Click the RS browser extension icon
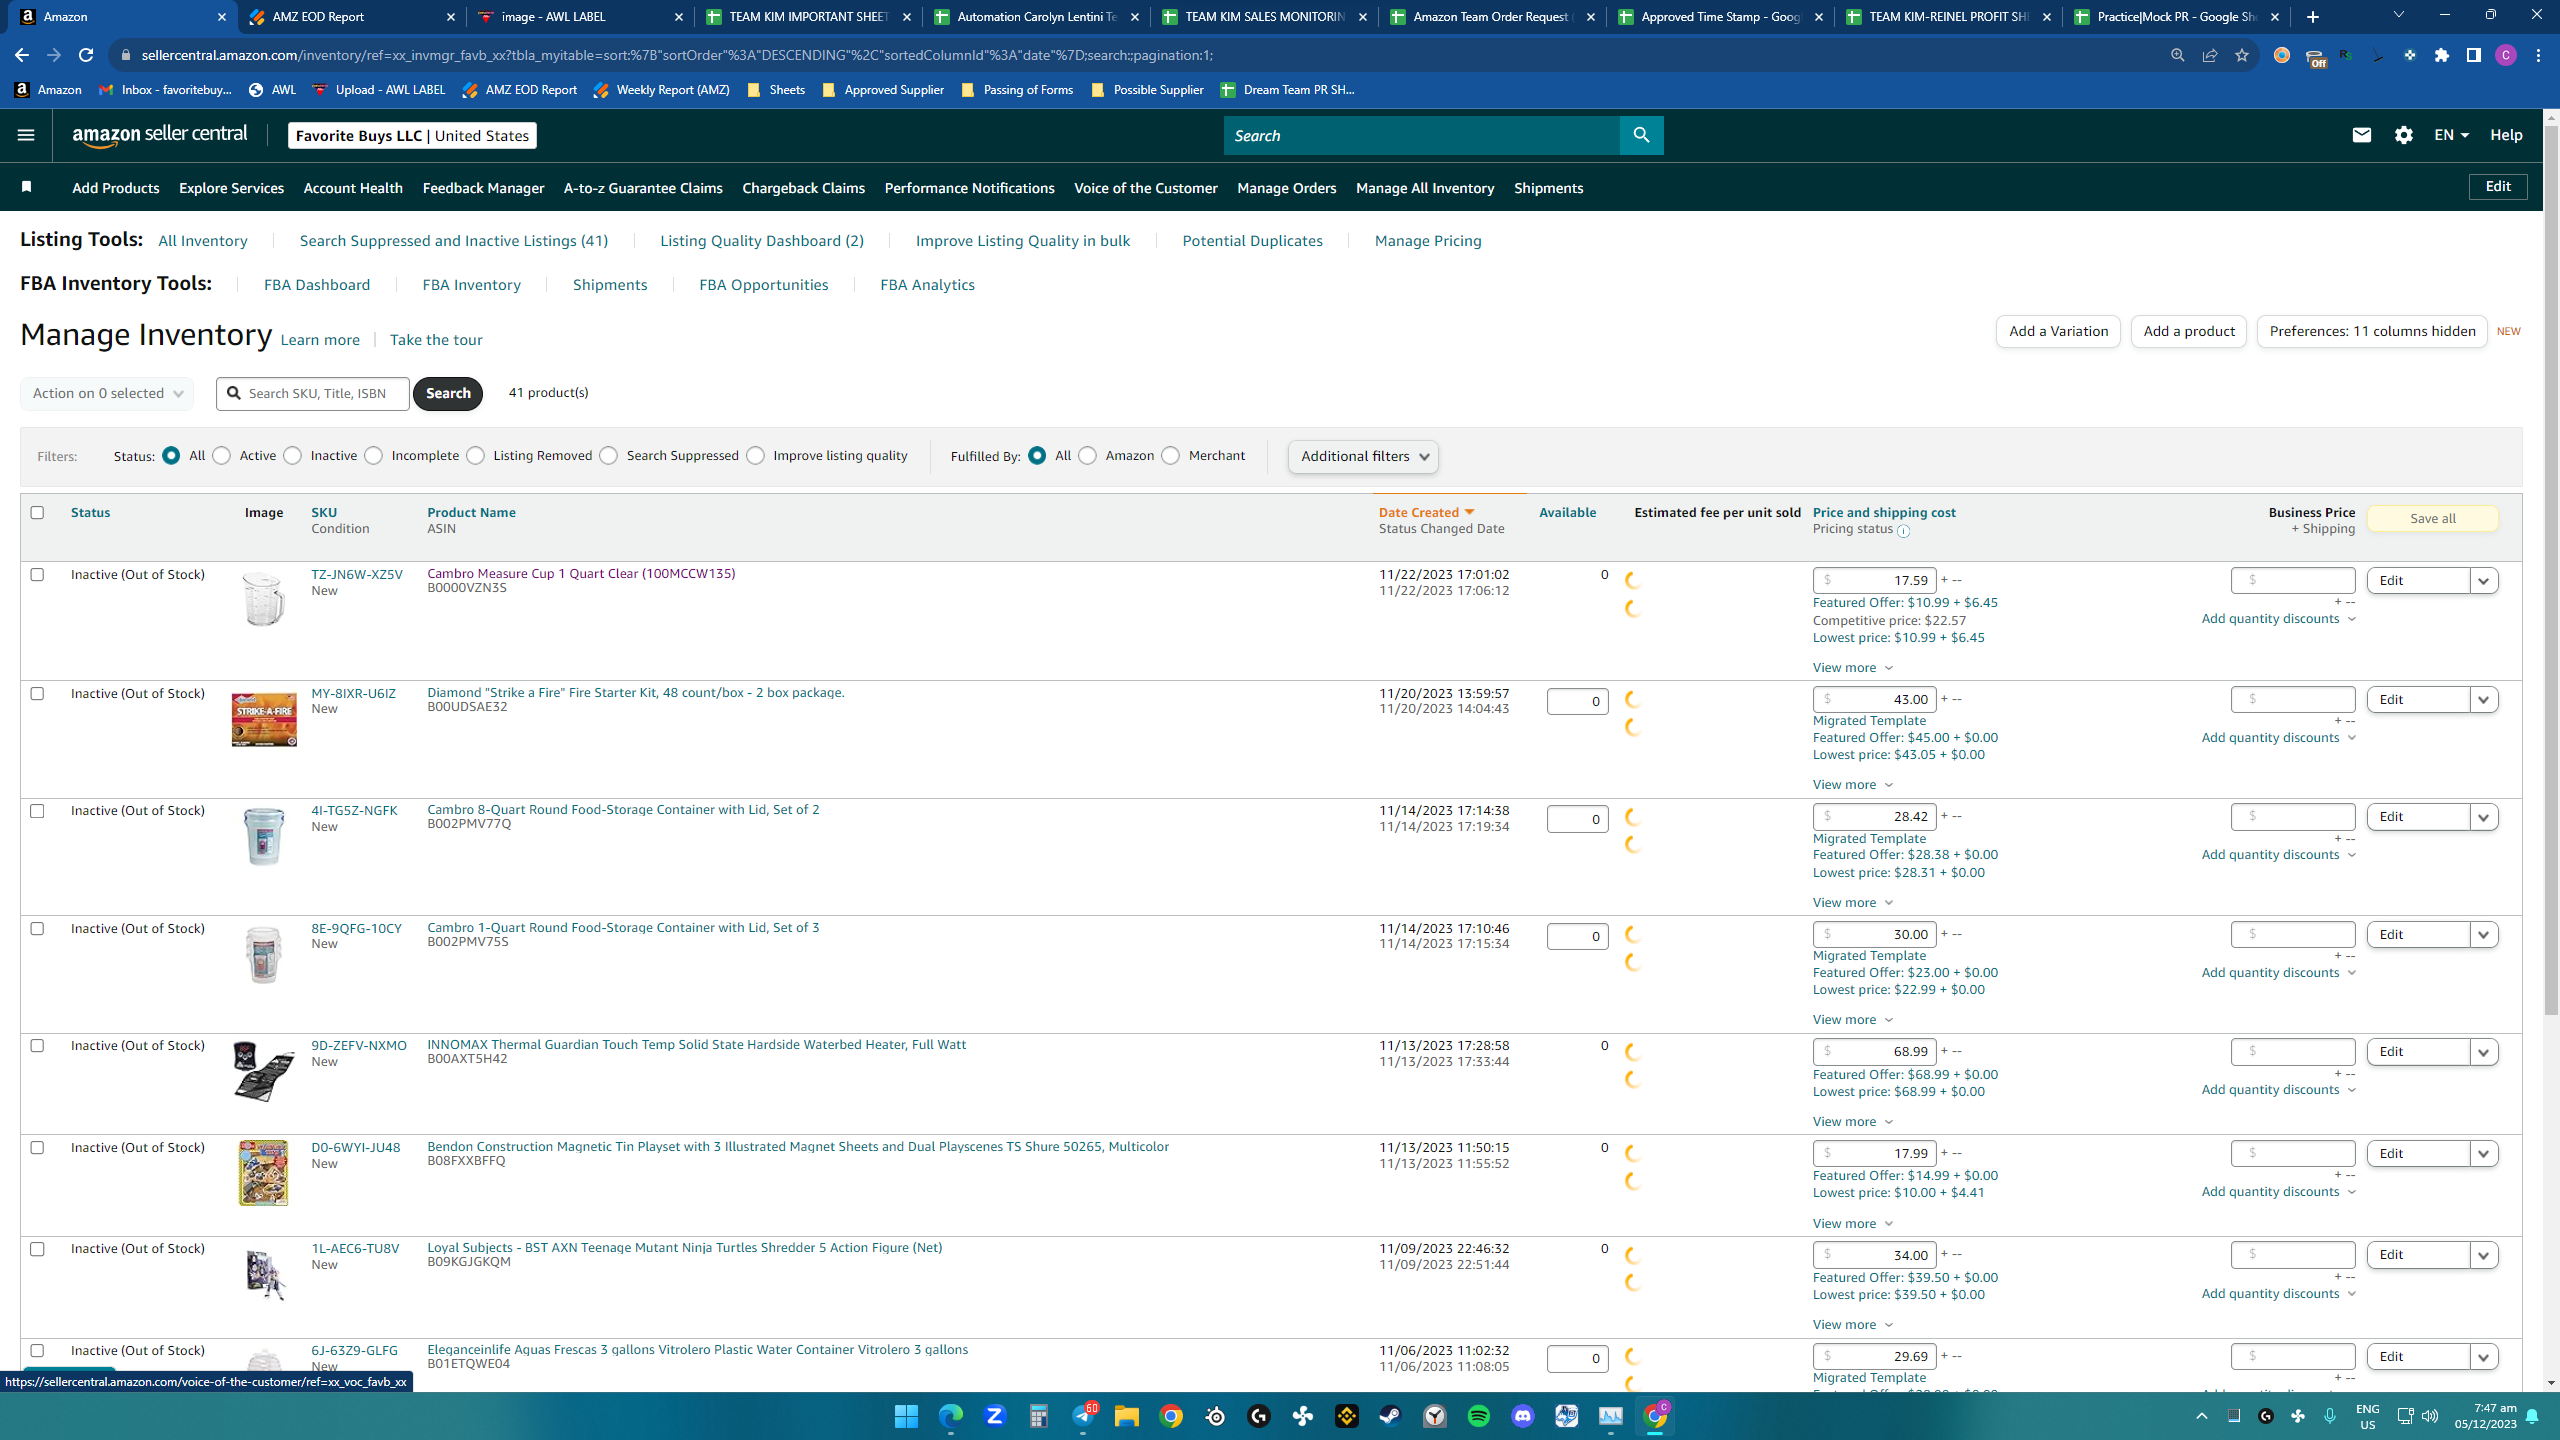The height and width of the screenshot is (1440, 2560). (2345, 55)
